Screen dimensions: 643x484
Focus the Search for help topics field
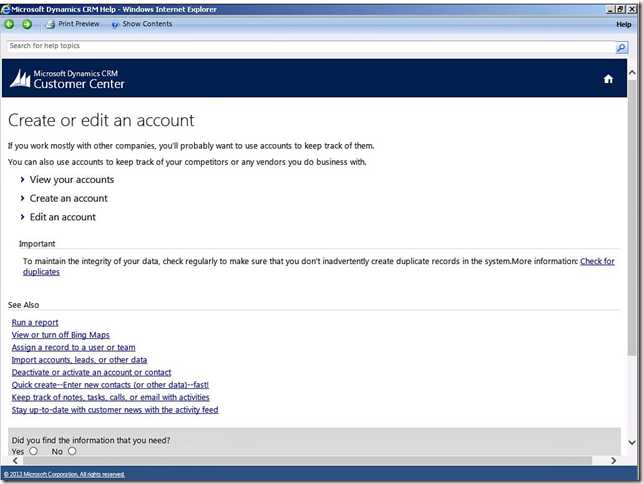[x=311, y=46]
